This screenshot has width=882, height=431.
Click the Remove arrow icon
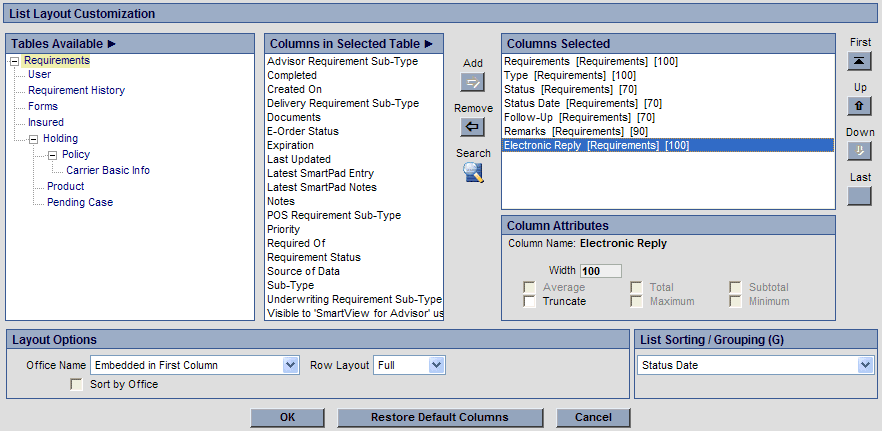473,127
